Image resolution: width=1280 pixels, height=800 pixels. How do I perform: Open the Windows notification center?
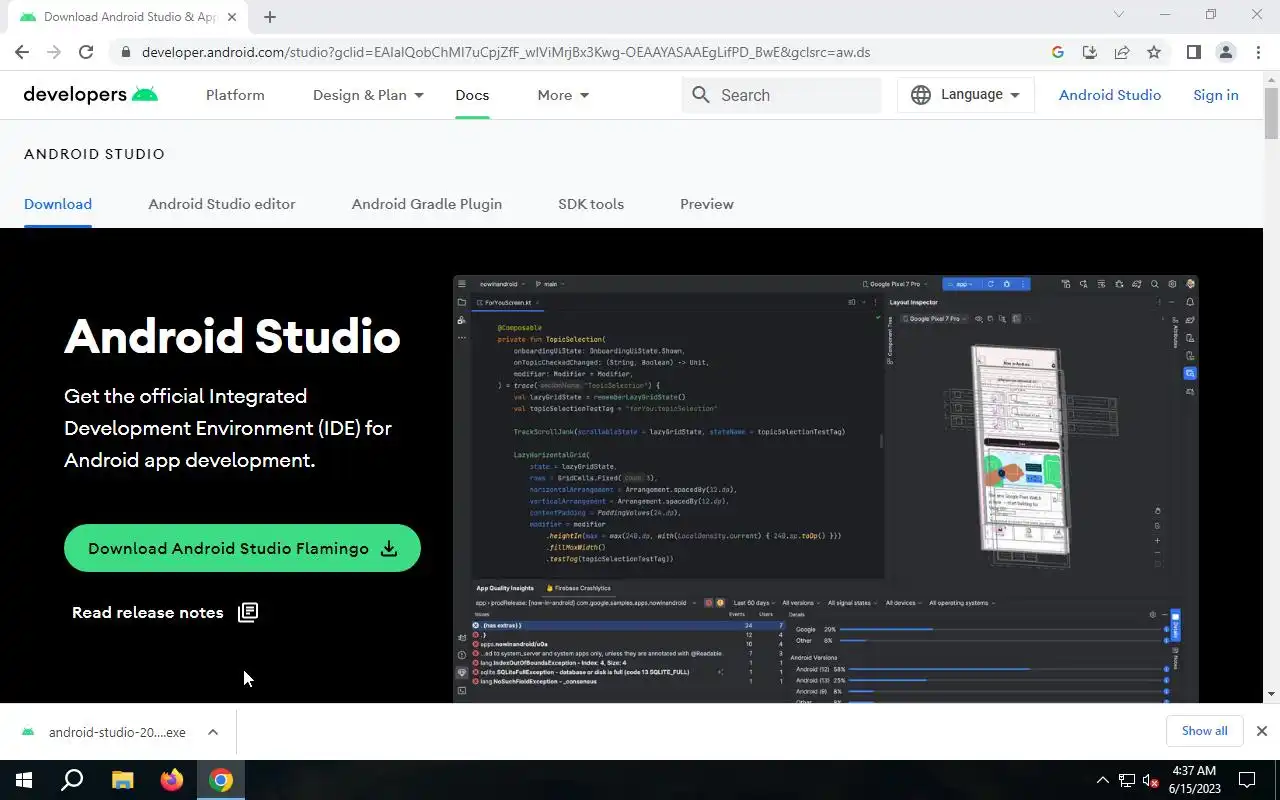point(1247,780)
